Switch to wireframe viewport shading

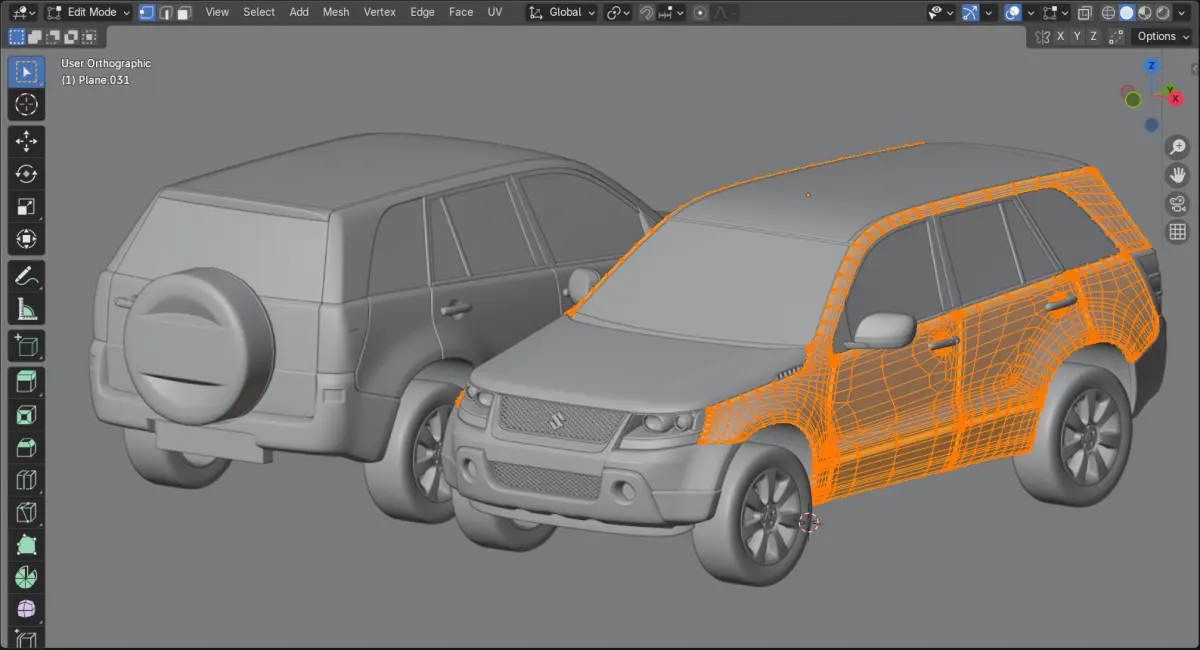pyautogui.click(x=1108, y=12)
